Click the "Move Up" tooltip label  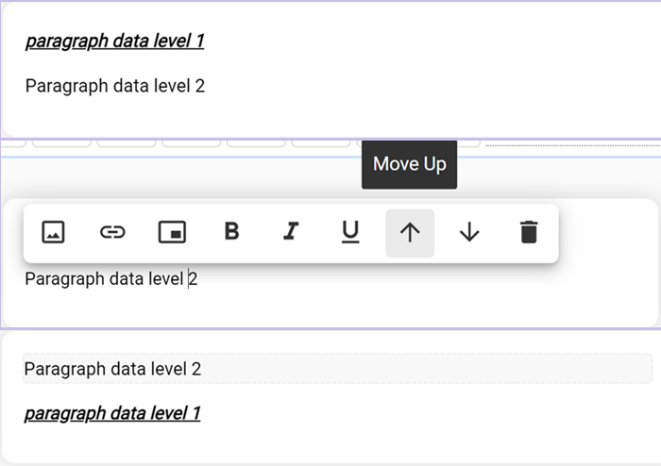tap(409, 164)
